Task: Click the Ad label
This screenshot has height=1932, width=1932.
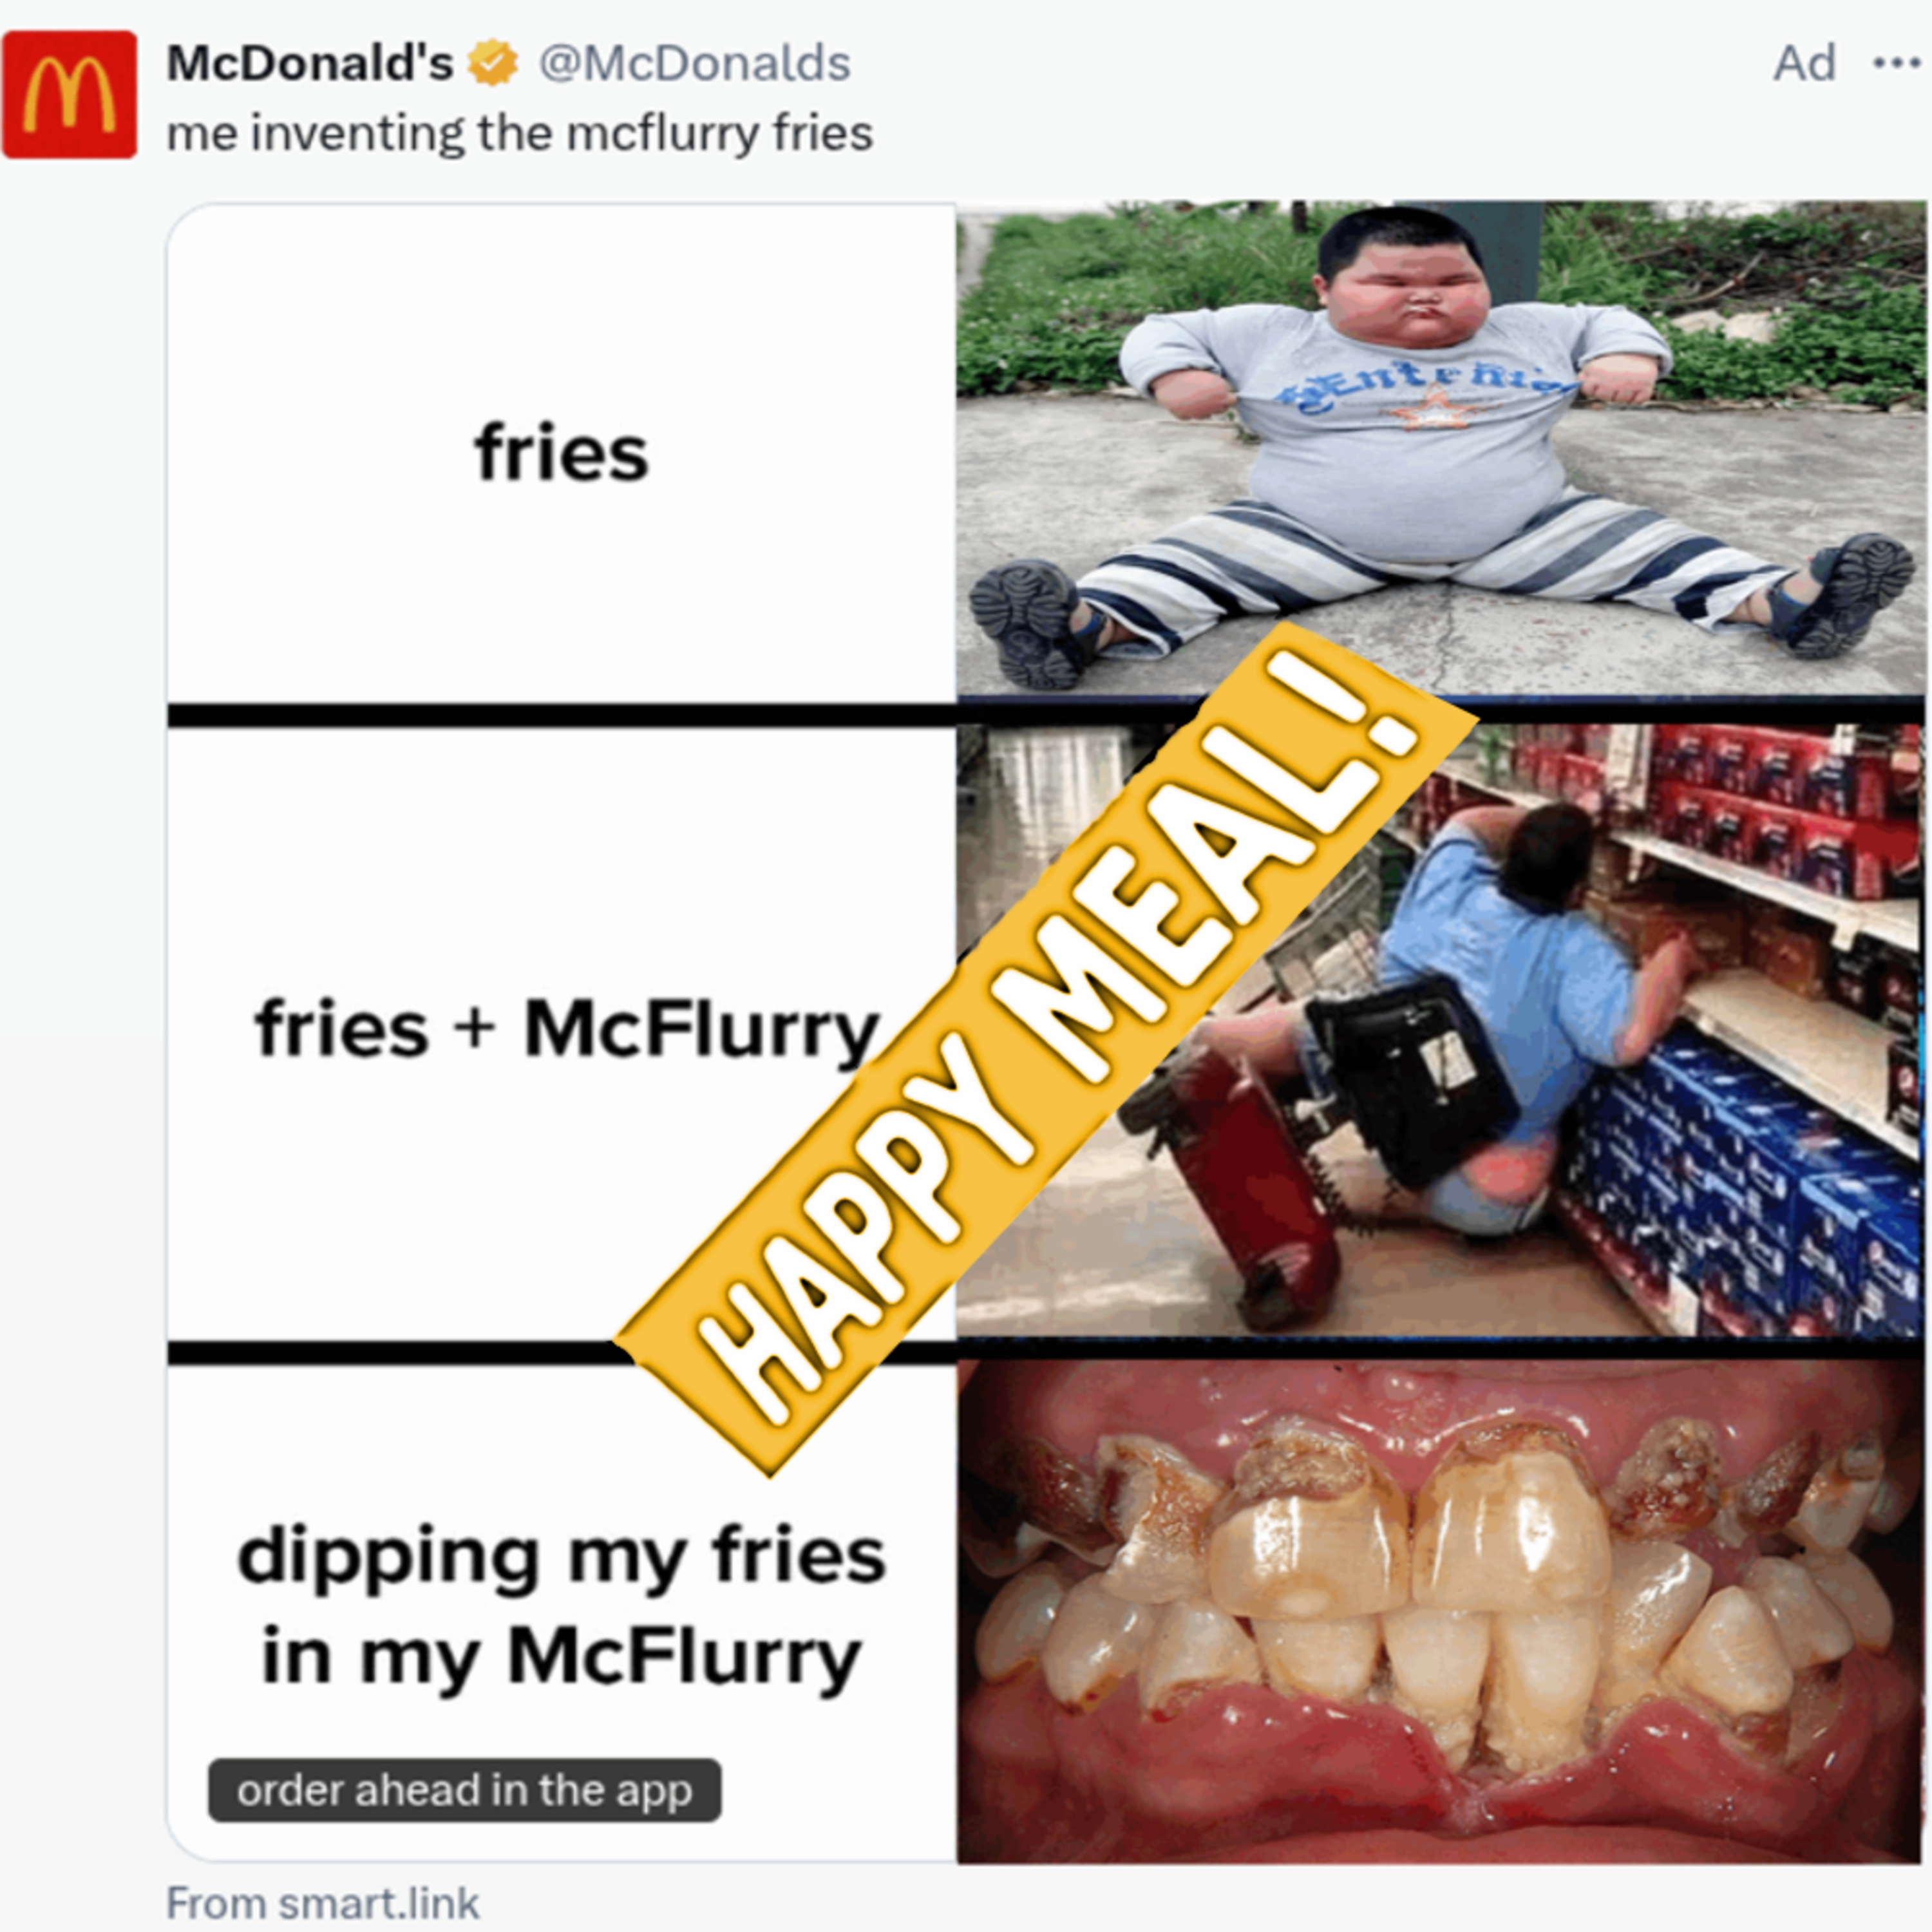Action: click(x=1804, y=63)
